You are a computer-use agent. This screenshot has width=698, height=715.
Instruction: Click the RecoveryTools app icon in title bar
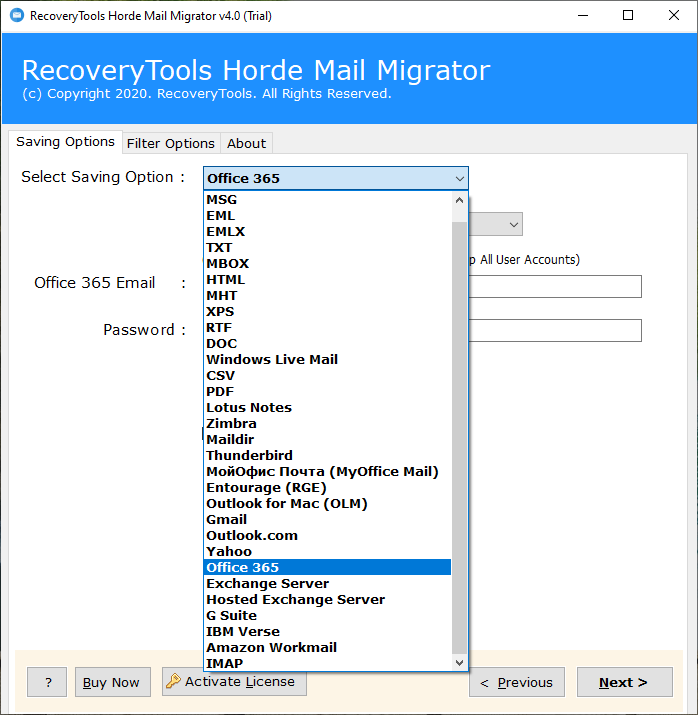[17, 15]
